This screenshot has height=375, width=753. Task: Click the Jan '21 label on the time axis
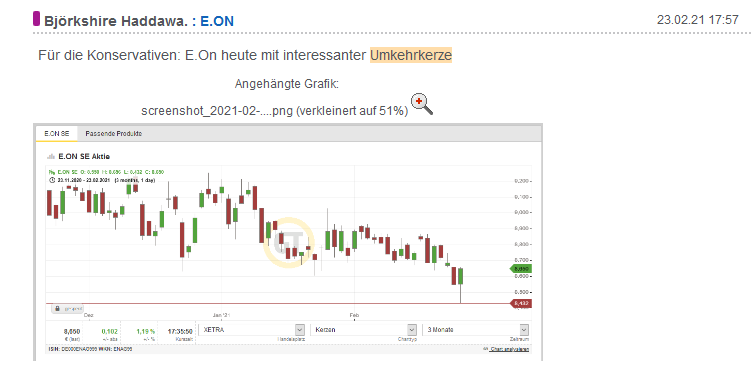[x=222, y=315]
